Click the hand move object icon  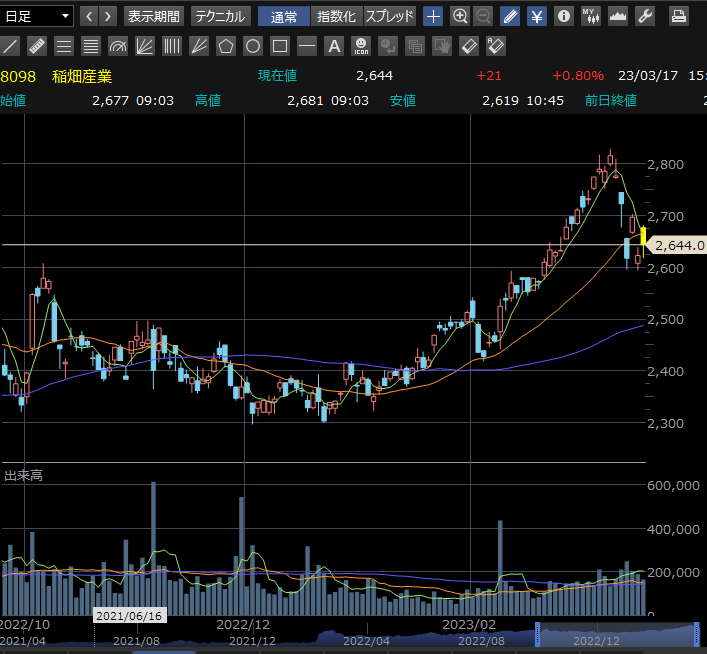(442, 46)
